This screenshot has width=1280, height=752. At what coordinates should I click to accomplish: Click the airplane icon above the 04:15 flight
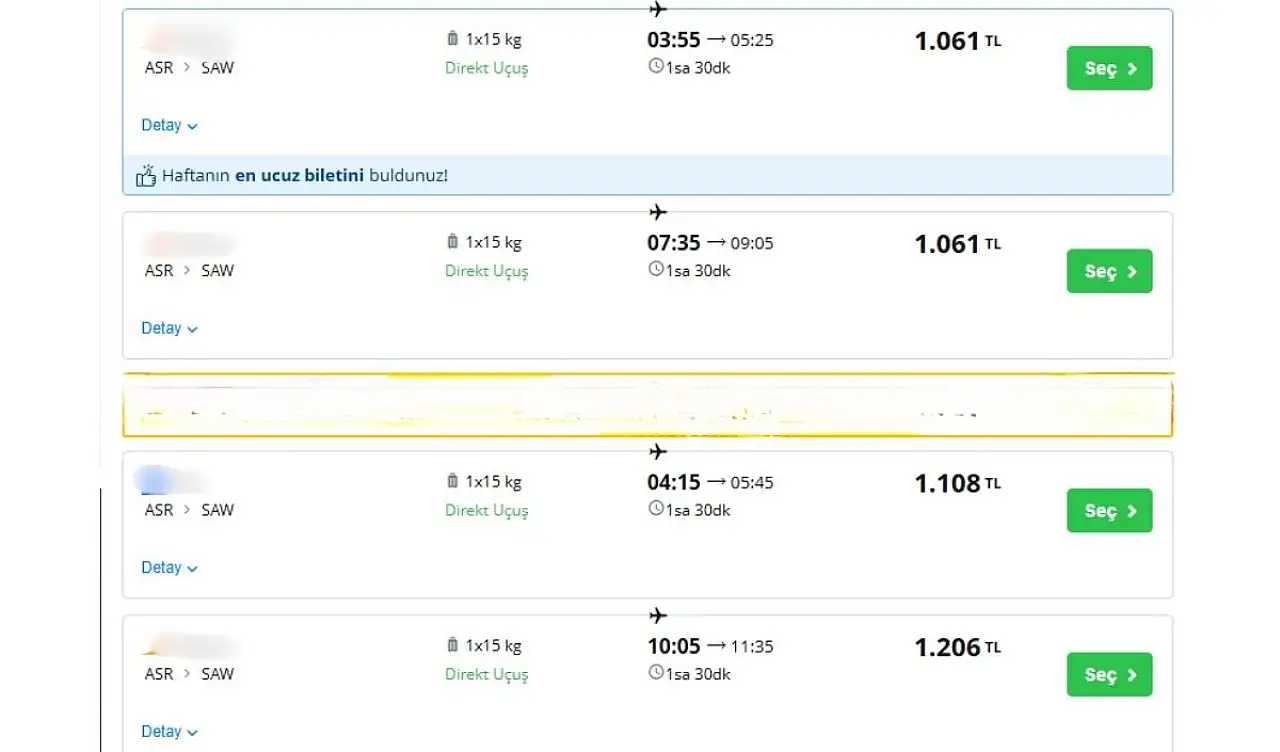(657, 451)
